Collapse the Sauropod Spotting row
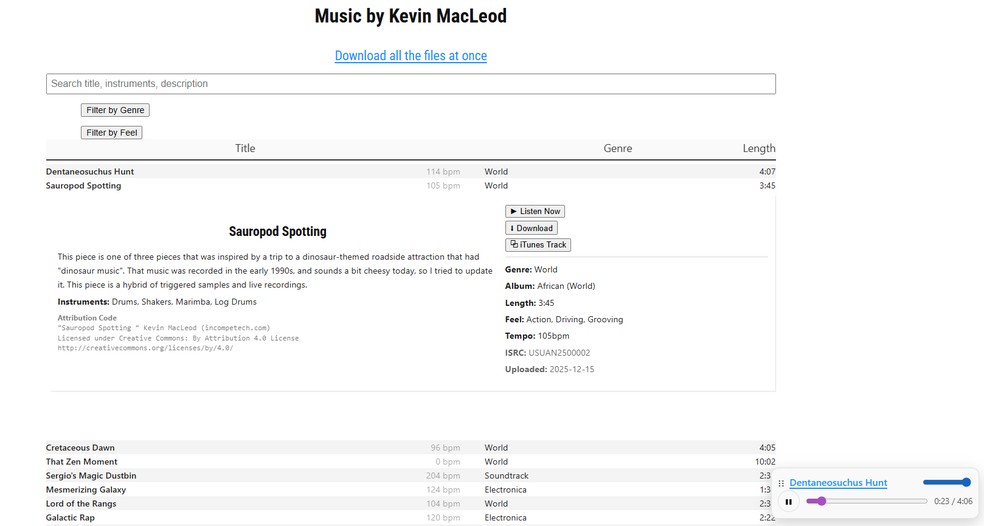Screen dimensions: 984x526 (84, 186)
